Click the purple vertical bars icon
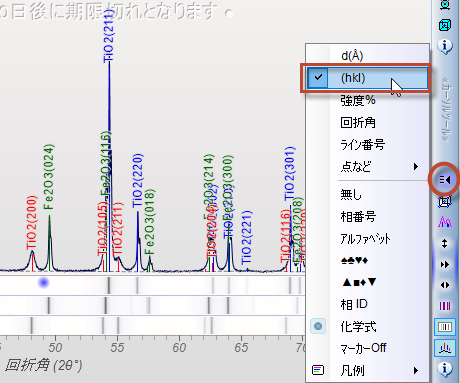 (445, 306)
